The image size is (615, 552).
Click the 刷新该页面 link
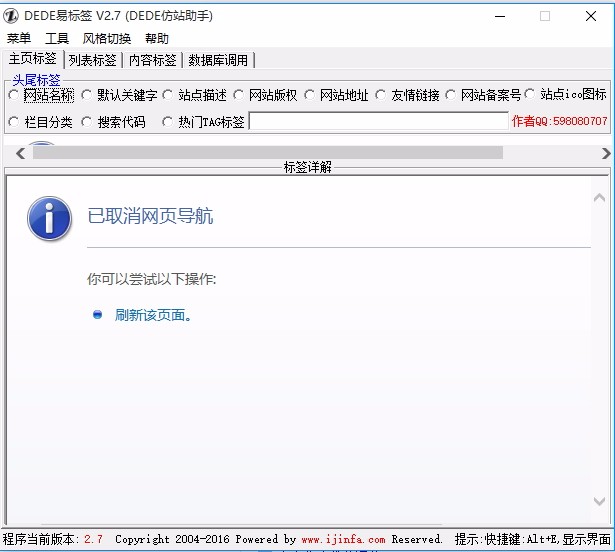pos(153,315)
